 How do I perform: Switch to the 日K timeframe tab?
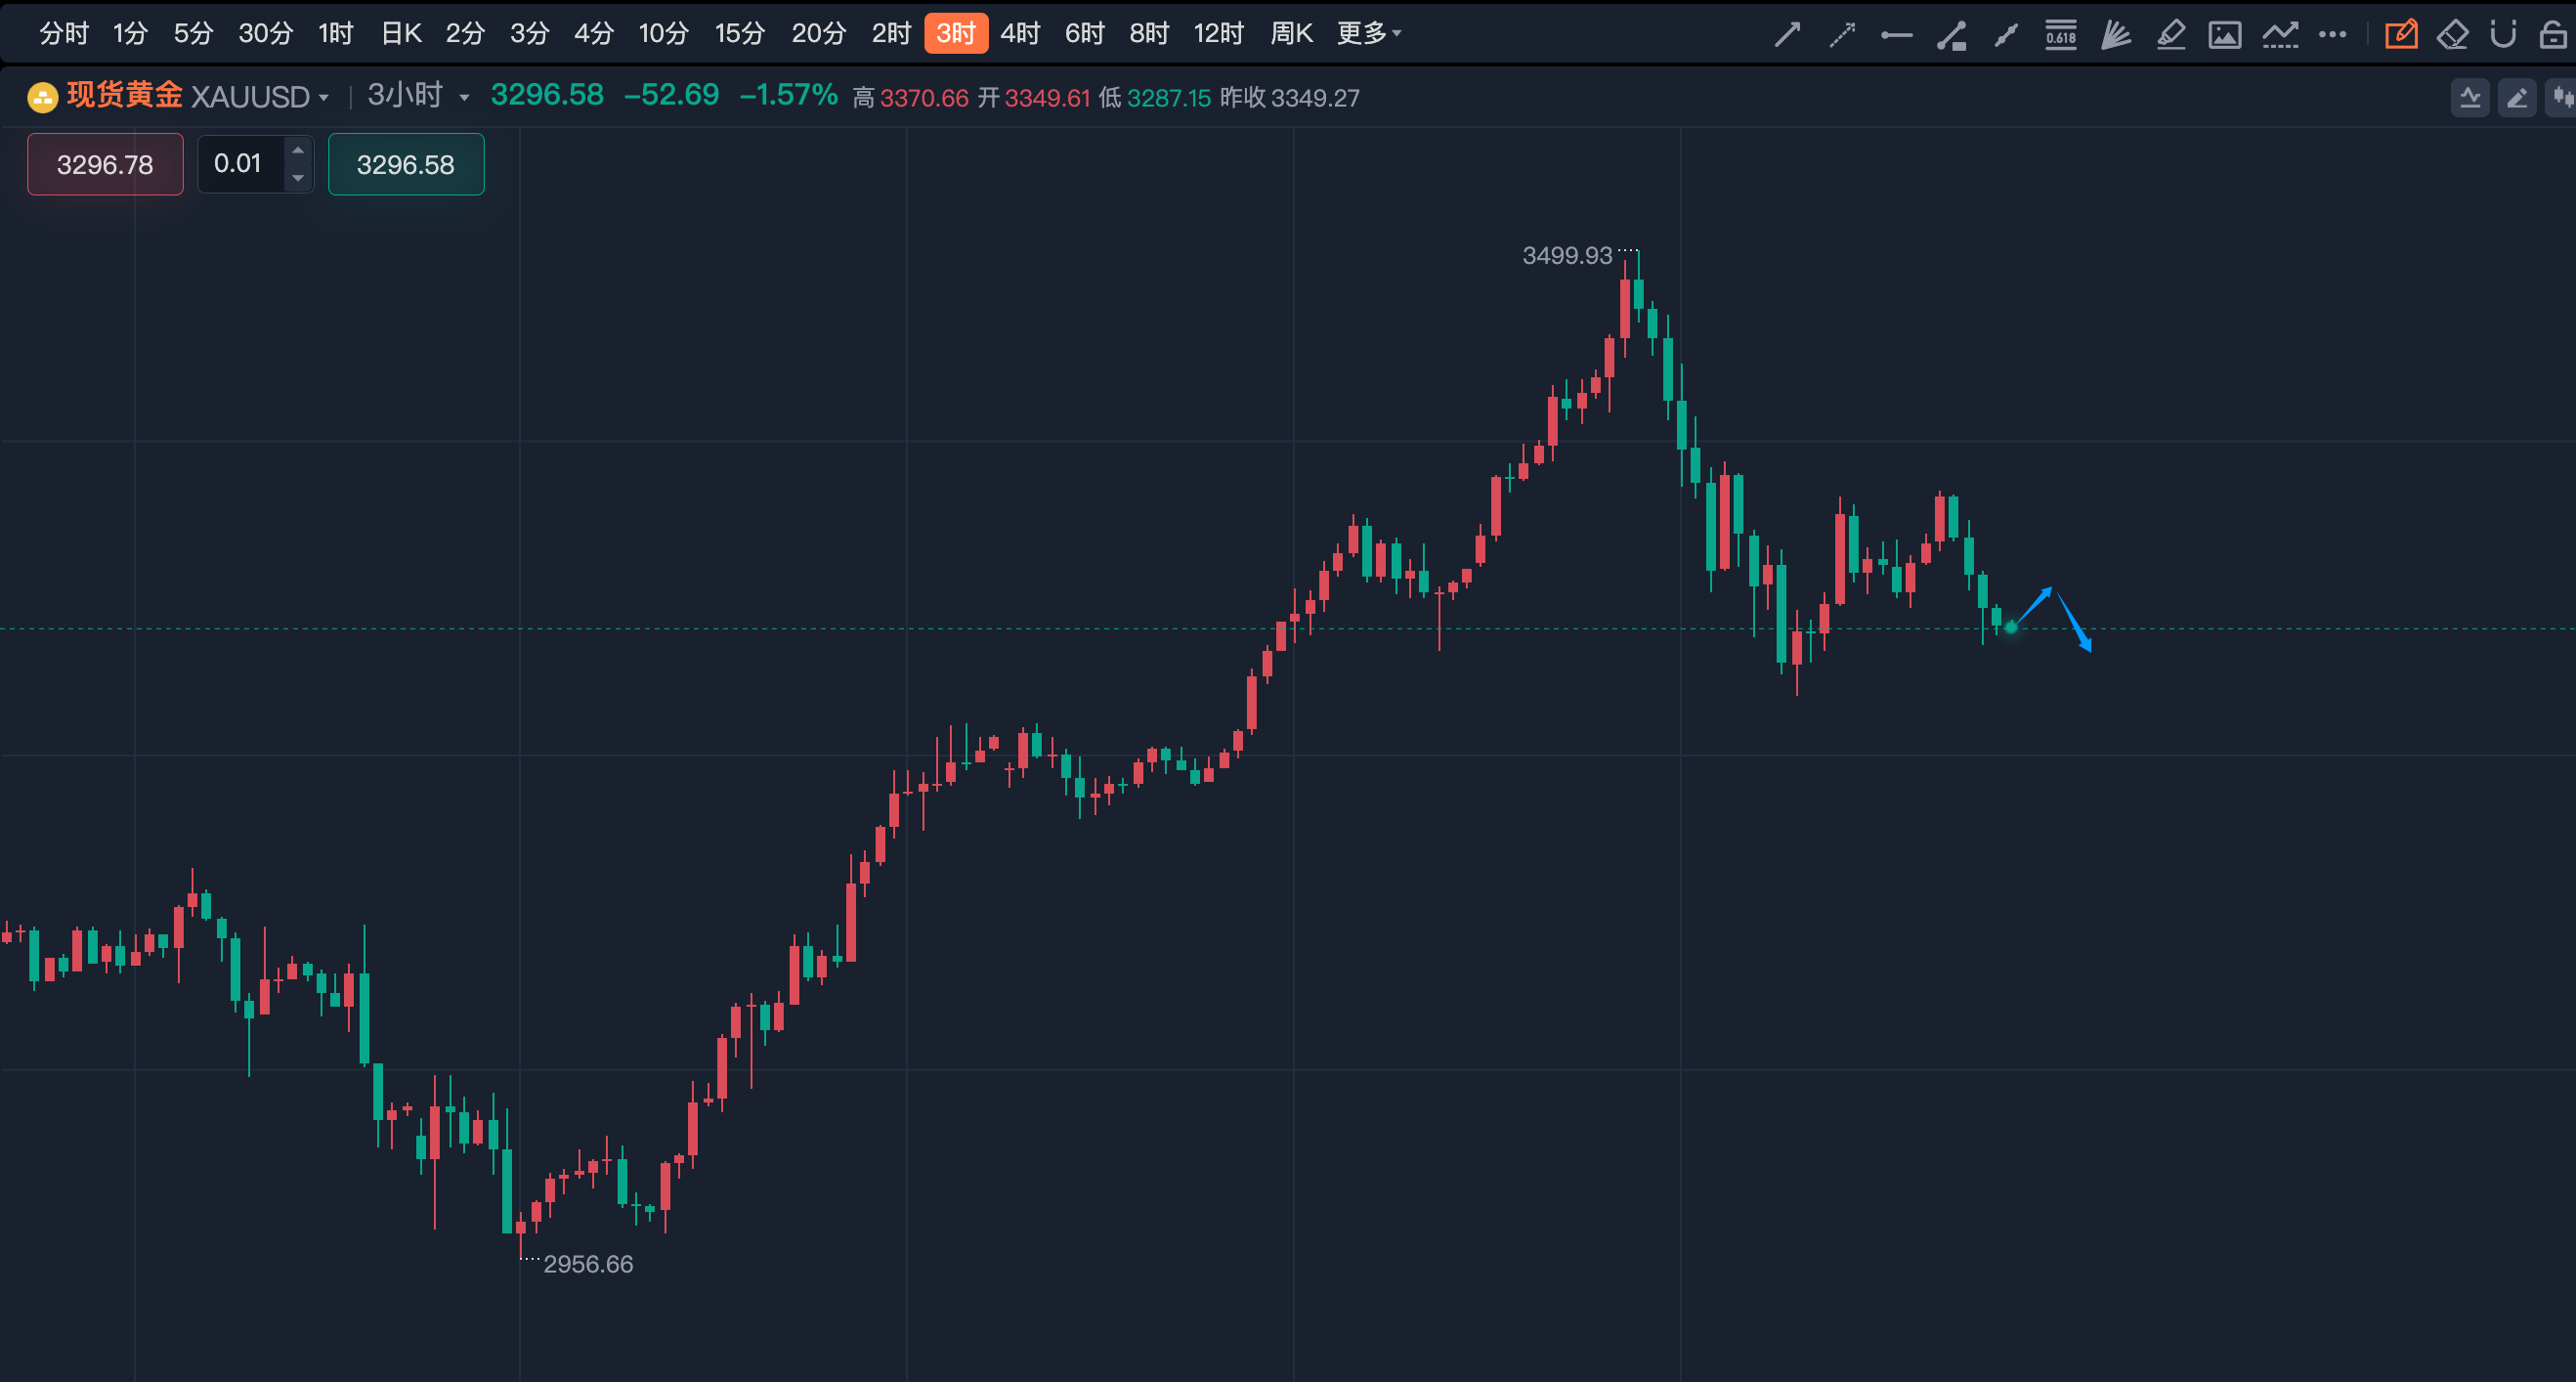click(401, 34)
